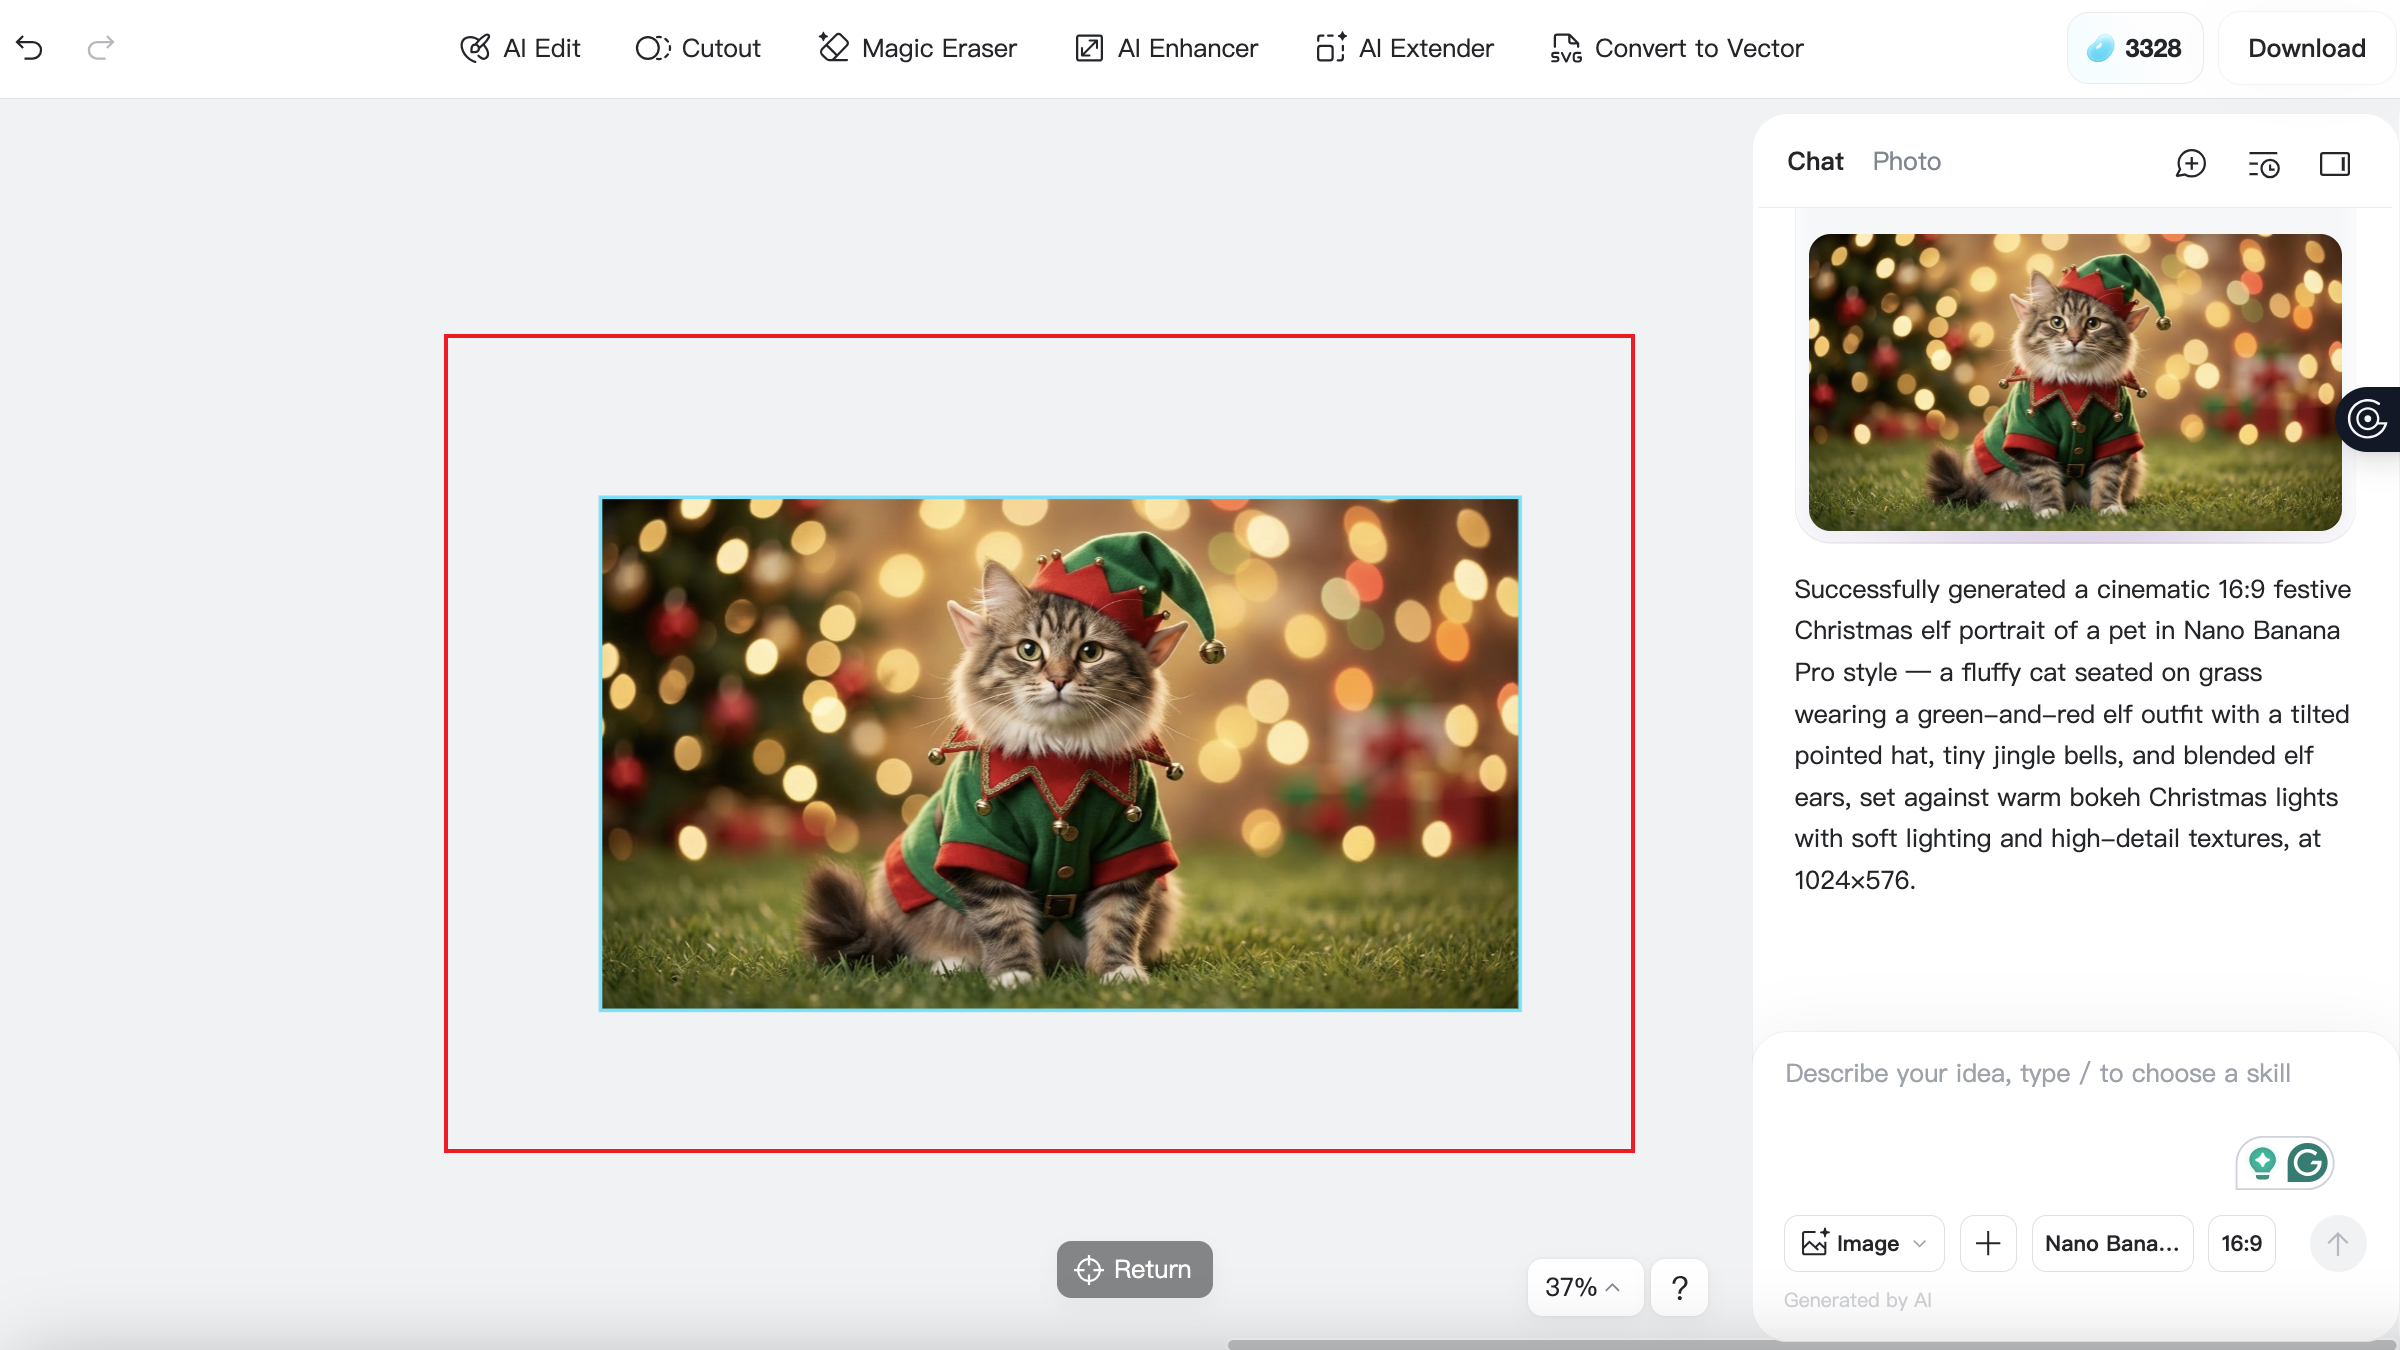Activate the Magic Eraser tool
This screenshot has height=1350, width=2400.
pyautogui.click(x=918, y=48)
